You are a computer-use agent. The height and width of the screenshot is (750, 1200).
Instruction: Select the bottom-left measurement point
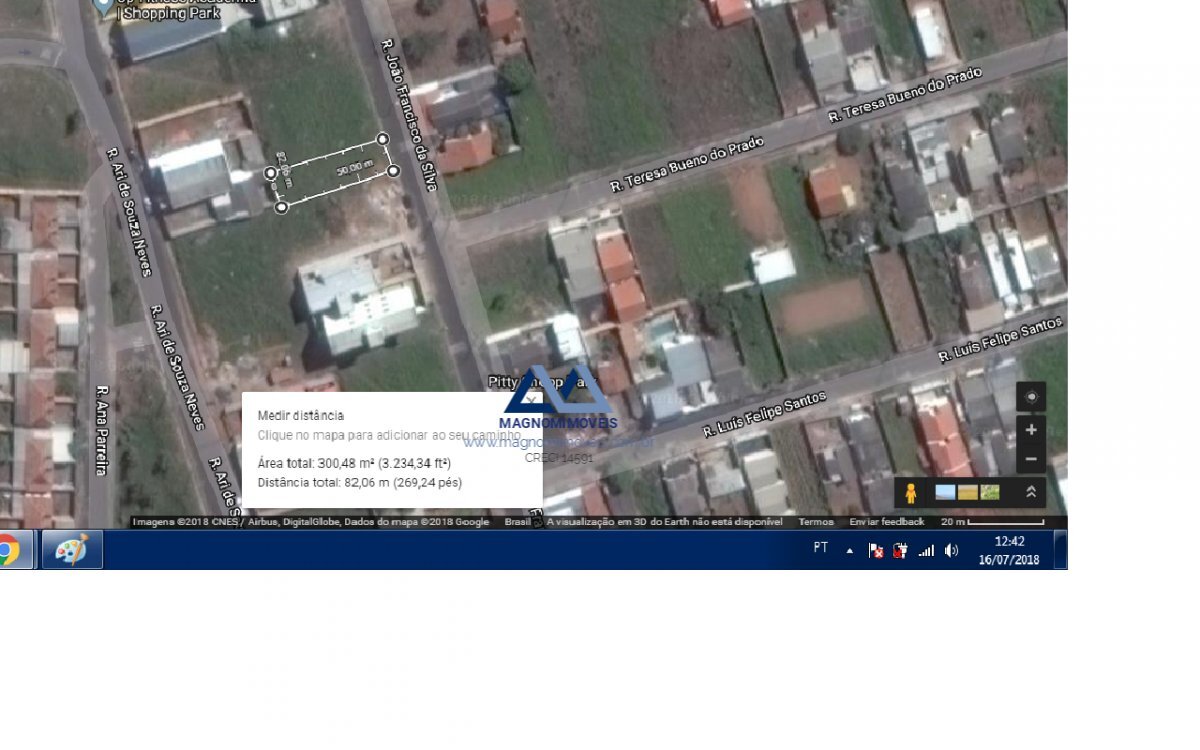pyautogui.click(x=281, y=207)
